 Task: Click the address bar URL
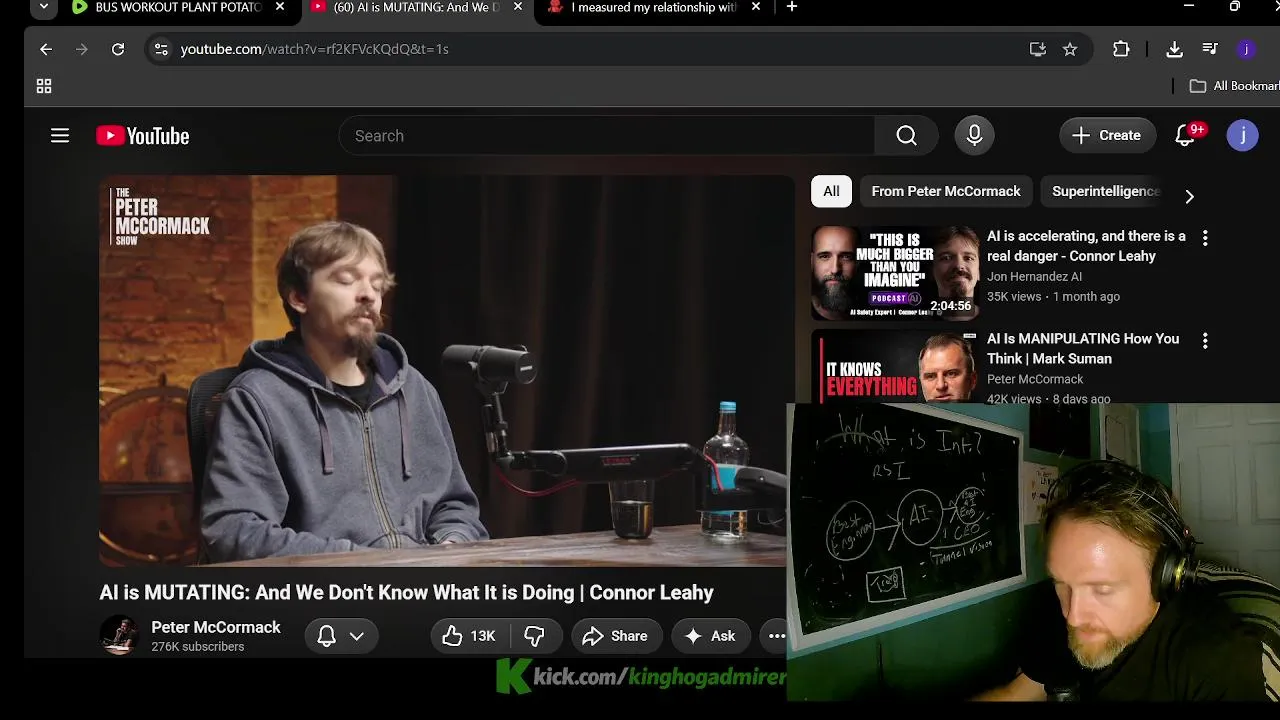pyautogui.click(x=314, y=49)
